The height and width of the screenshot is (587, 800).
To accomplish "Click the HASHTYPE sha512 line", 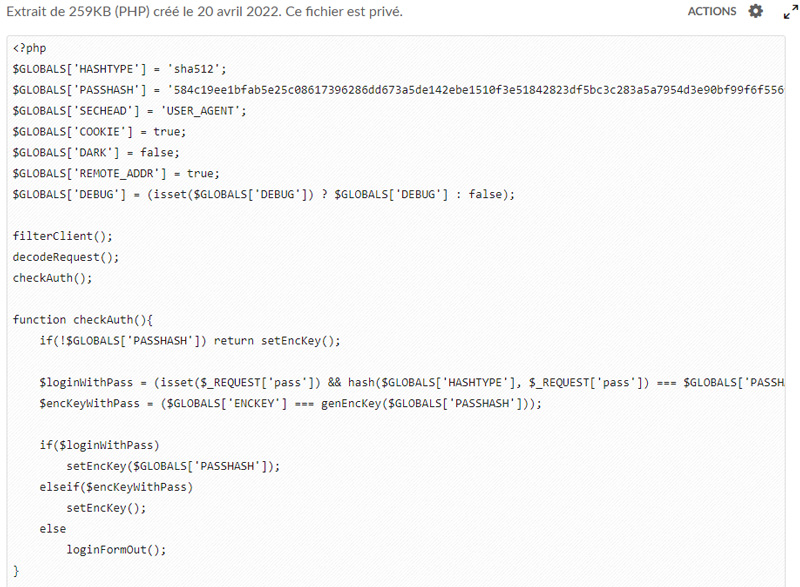I will (119, 69).
